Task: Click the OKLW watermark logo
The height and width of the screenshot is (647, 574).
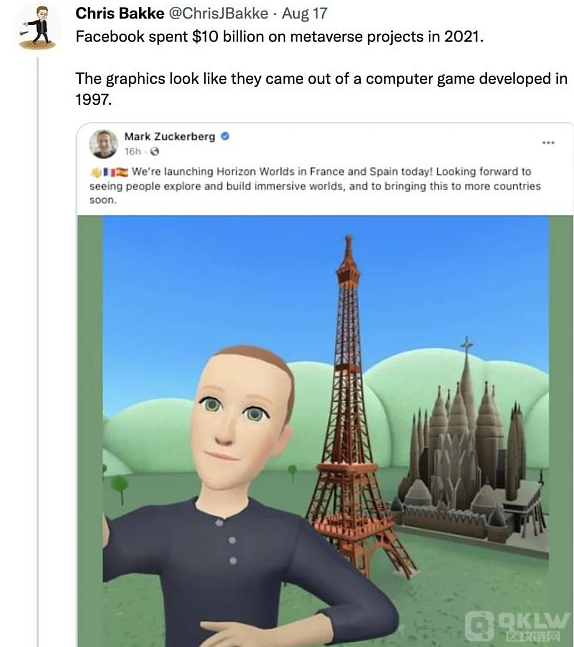Action: point(517,626)
